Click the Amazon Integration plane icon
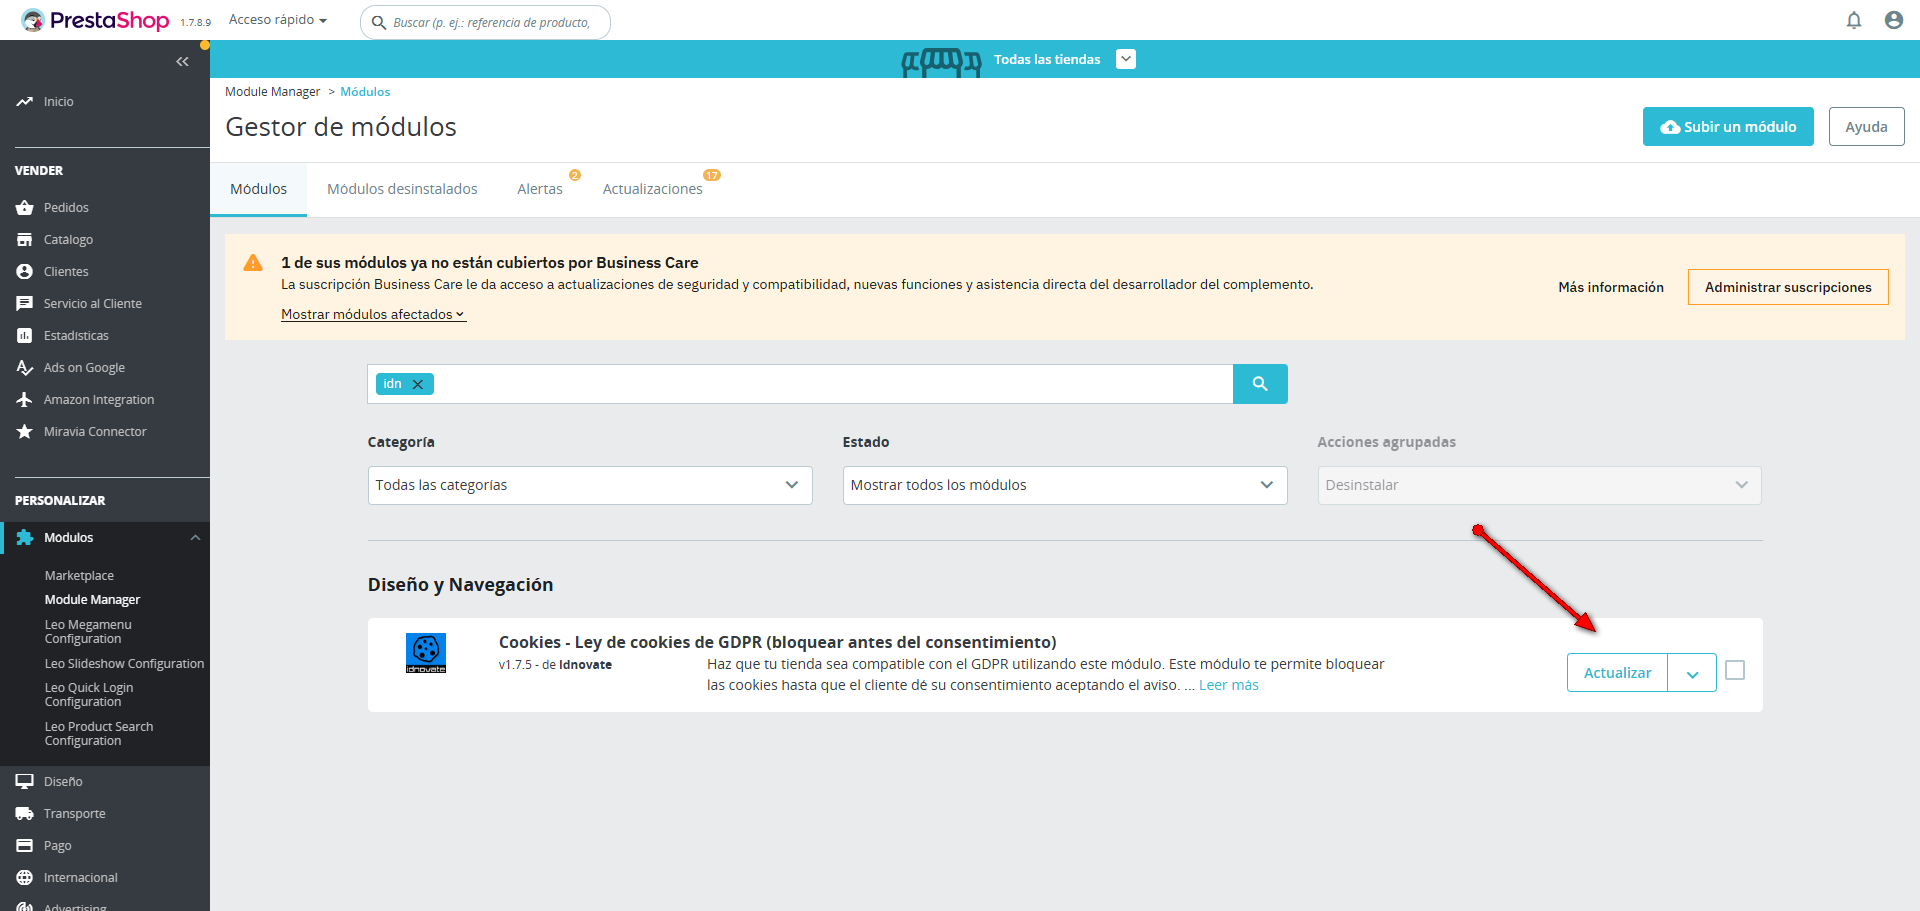The image size is (1920, 911). 25,400
